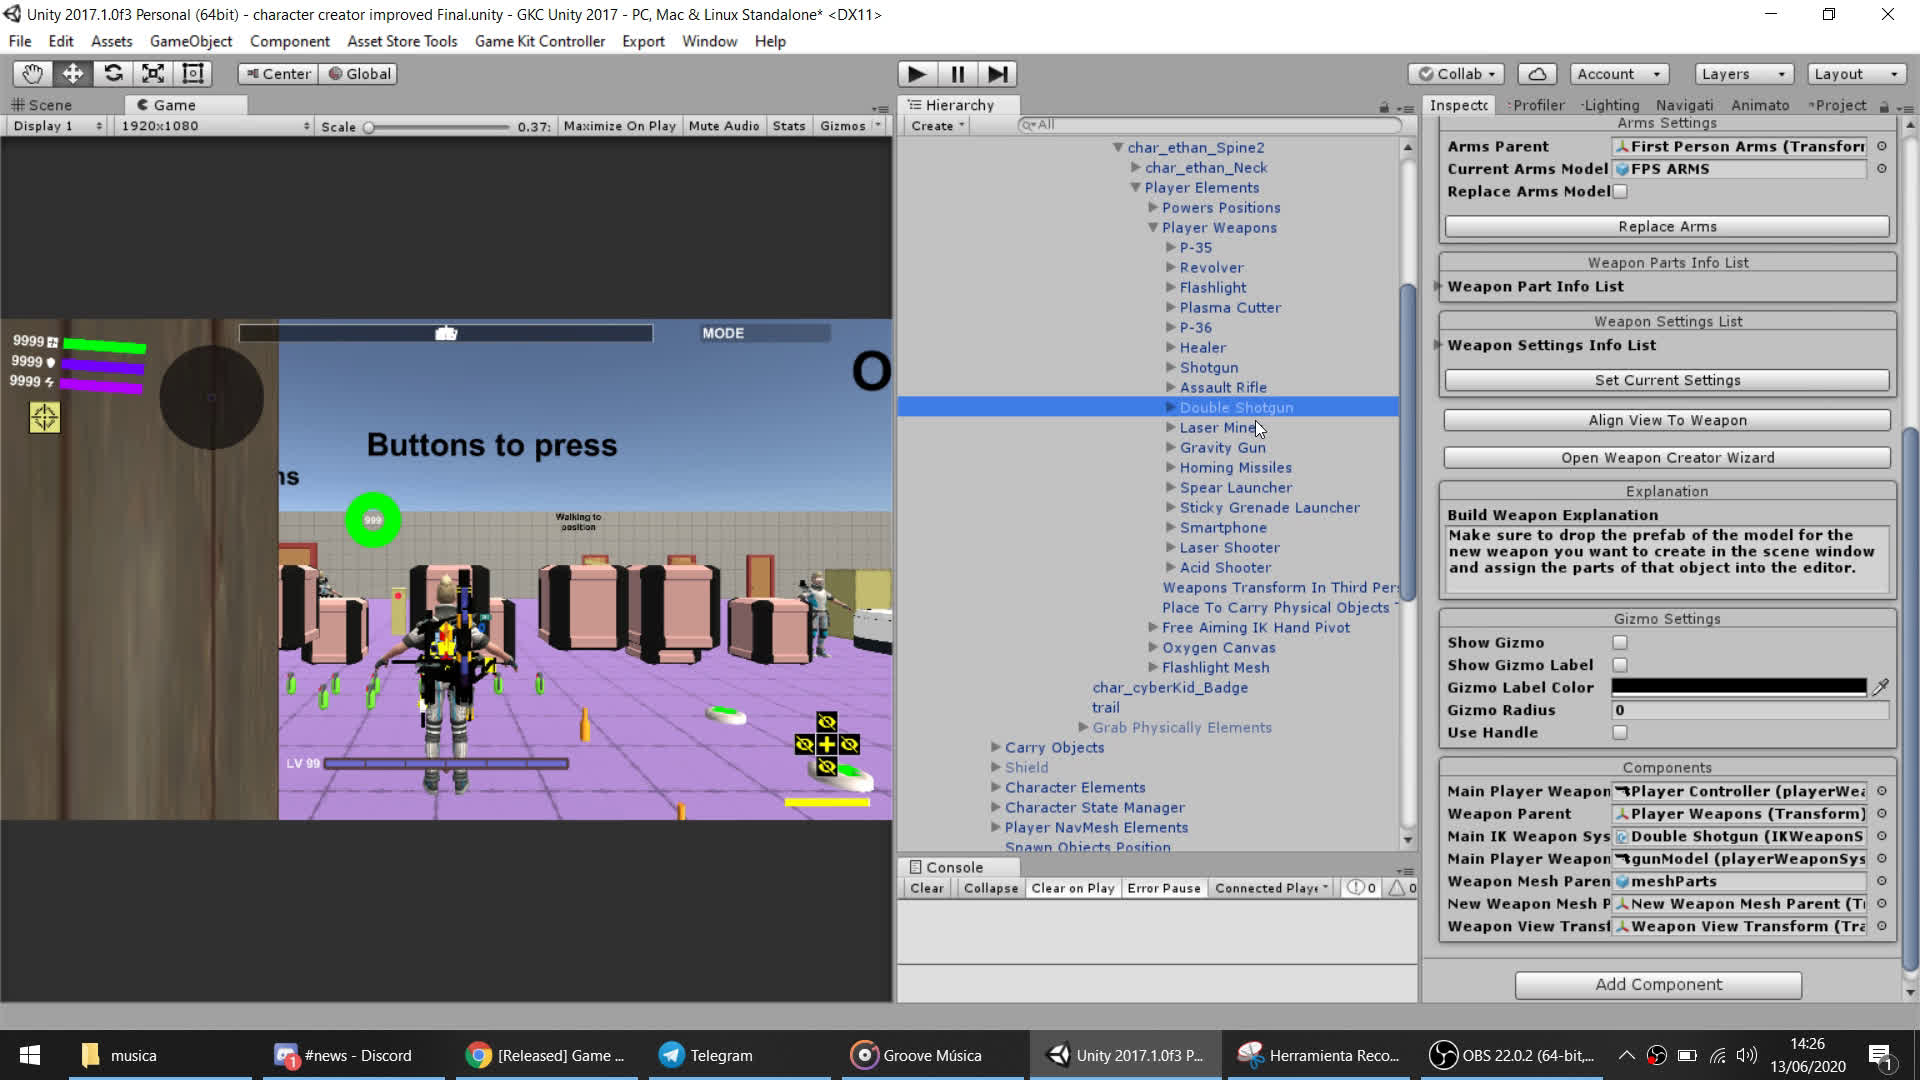Select the Hand tool in toolbar
Viewport: 1920px width, 1080px height.
point(32,74)
